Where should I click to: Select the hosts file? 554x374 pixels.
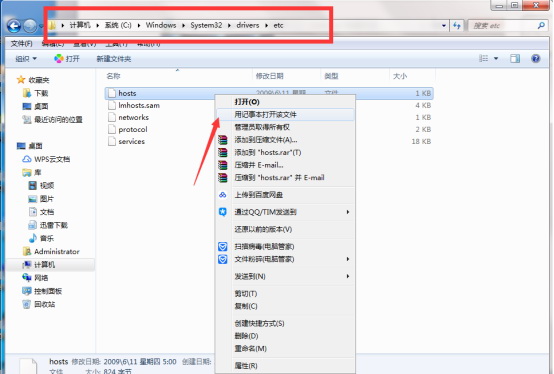[x=269, y=93]
